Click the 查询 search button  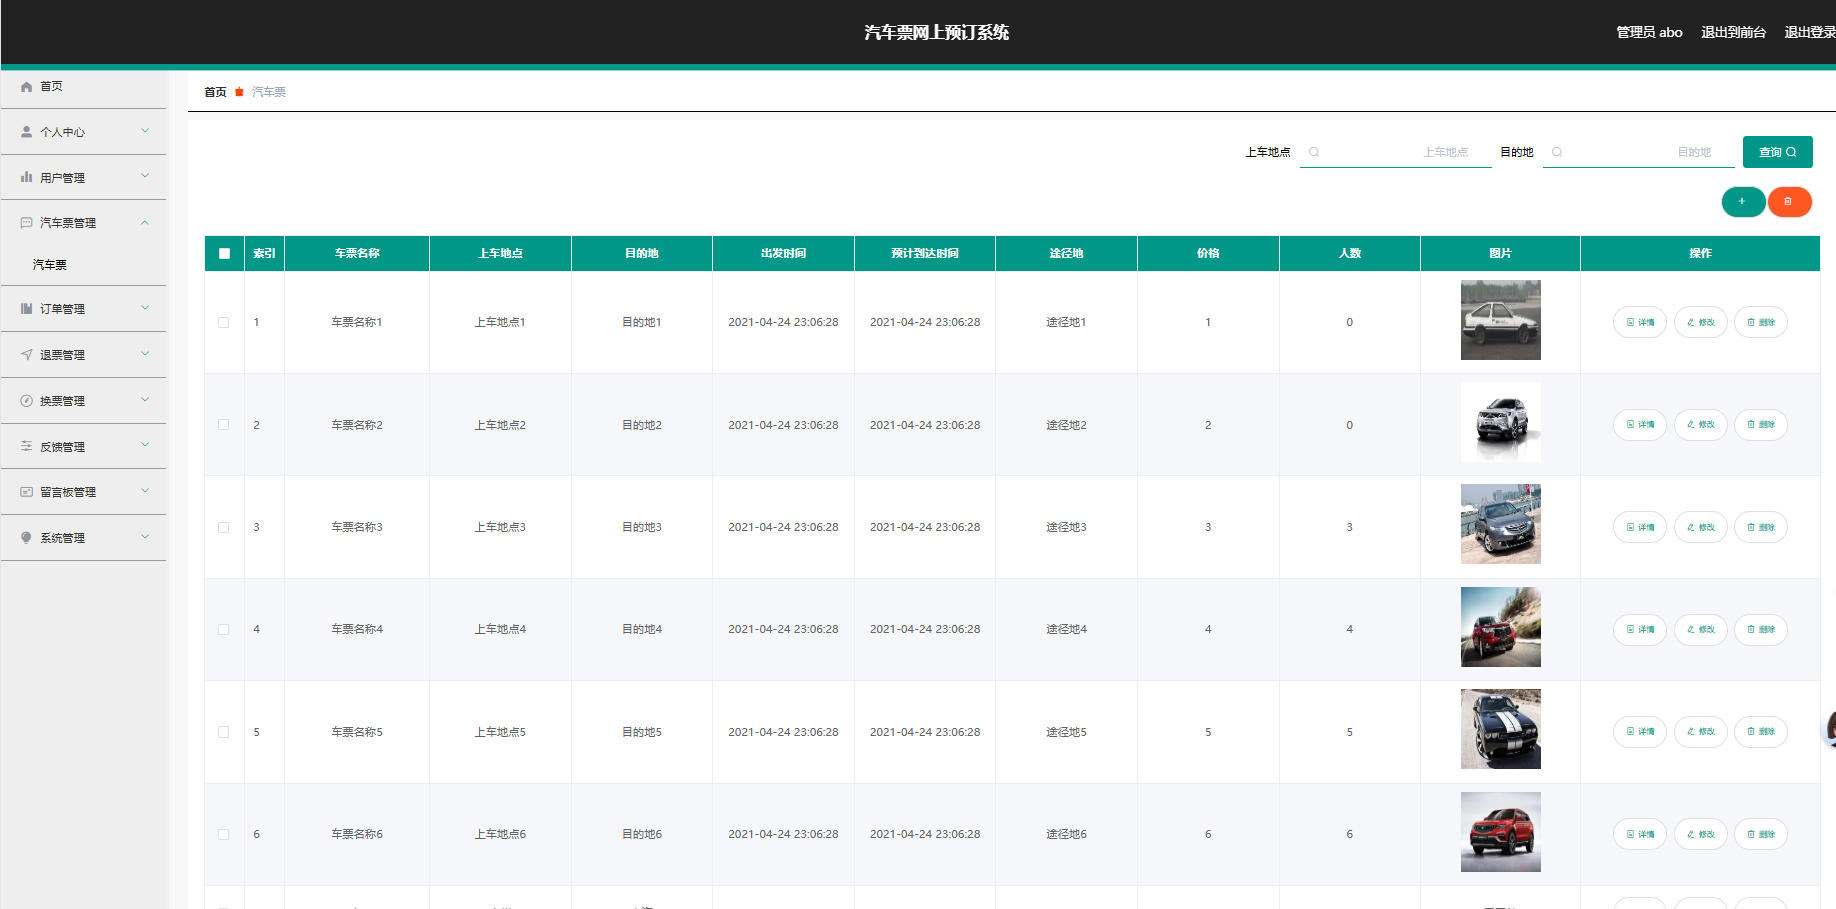click(1777, 152)
